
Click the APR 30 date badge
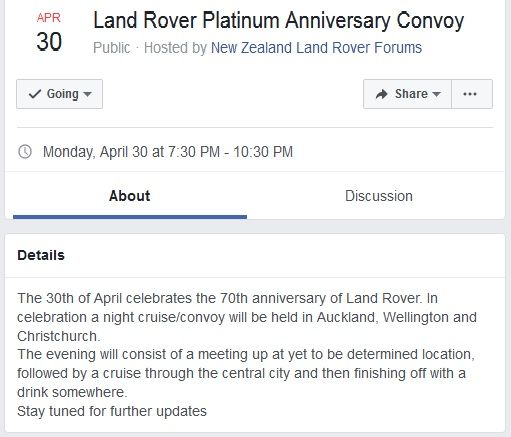tap(49, 32)
